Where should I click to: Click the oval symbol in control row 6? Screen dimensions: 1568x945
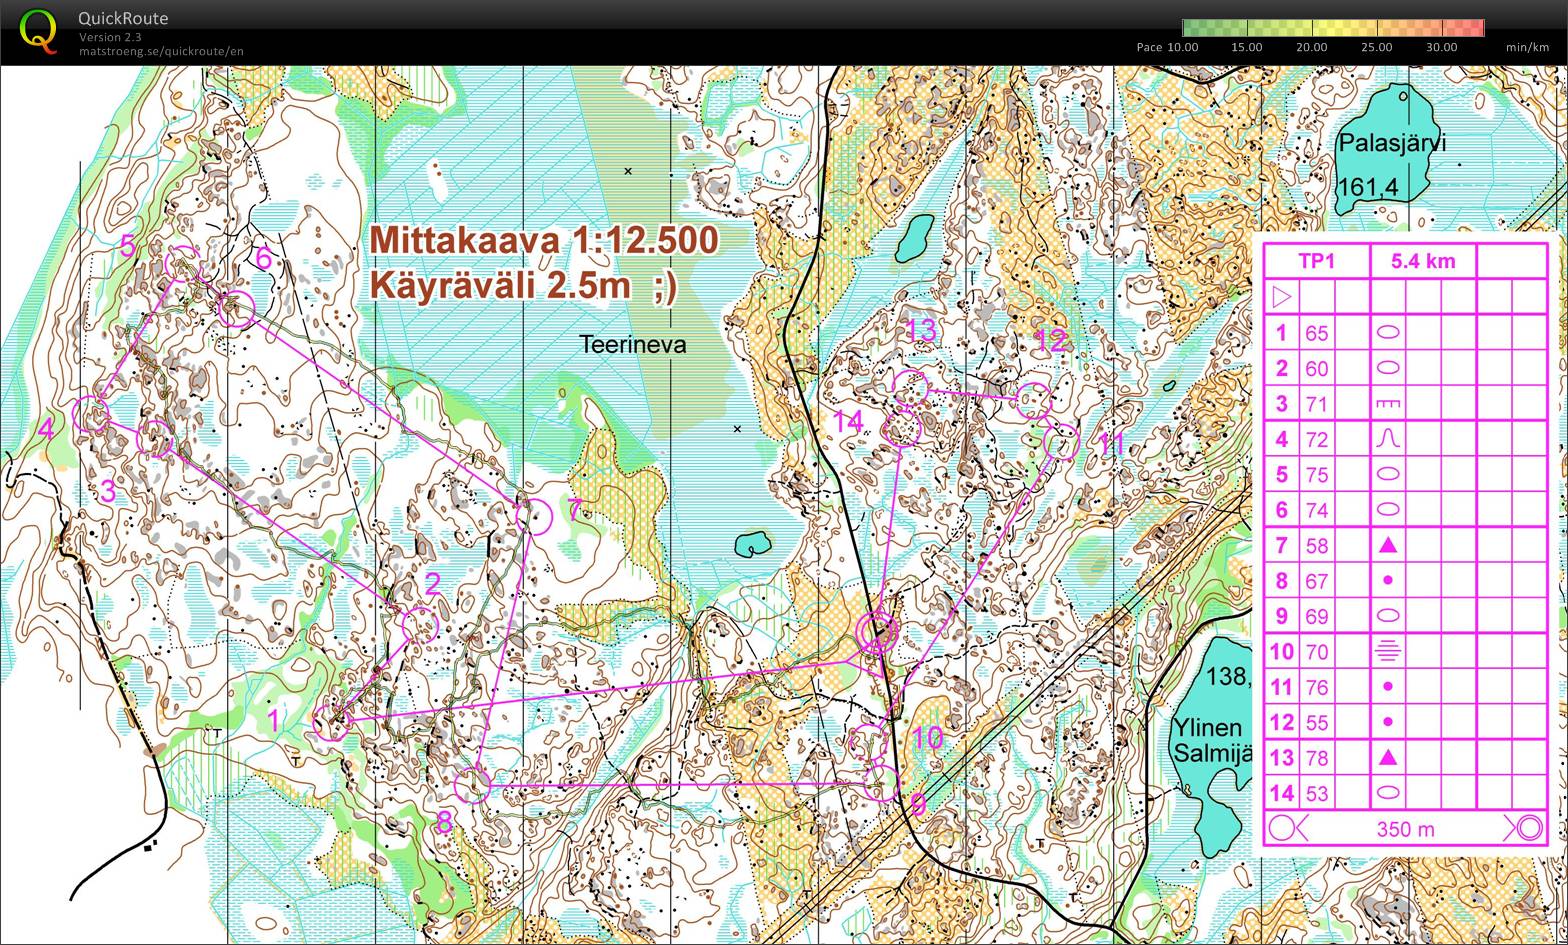coord(1387,510)
